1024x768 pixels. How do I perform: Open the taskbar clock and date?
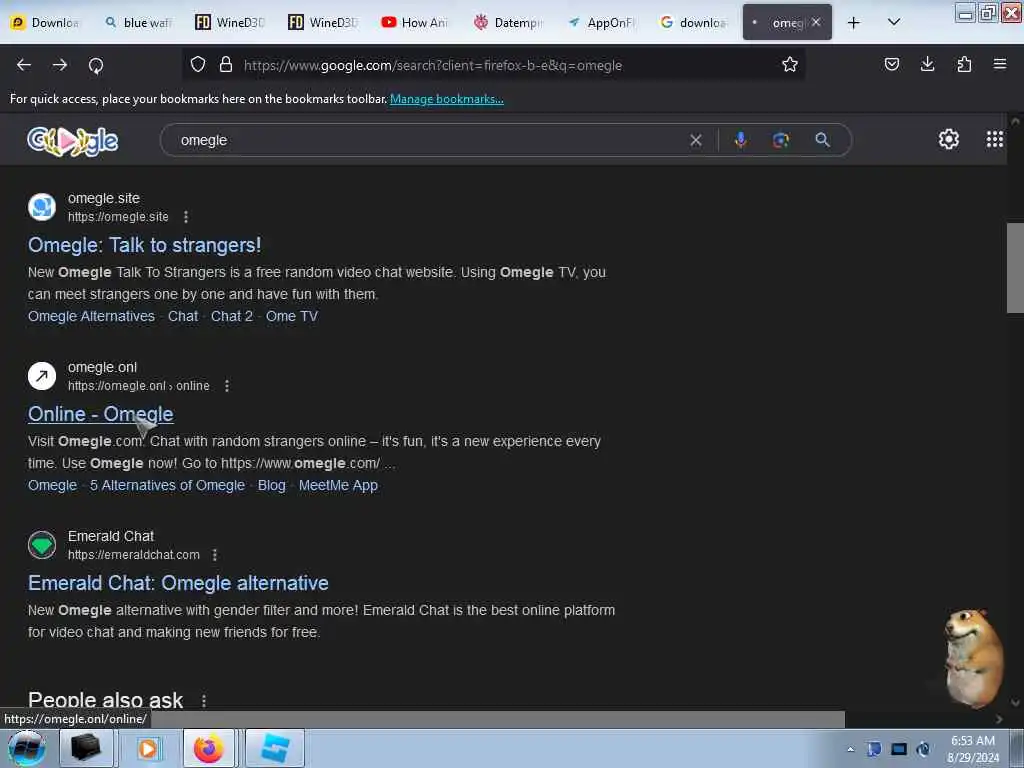973,749
